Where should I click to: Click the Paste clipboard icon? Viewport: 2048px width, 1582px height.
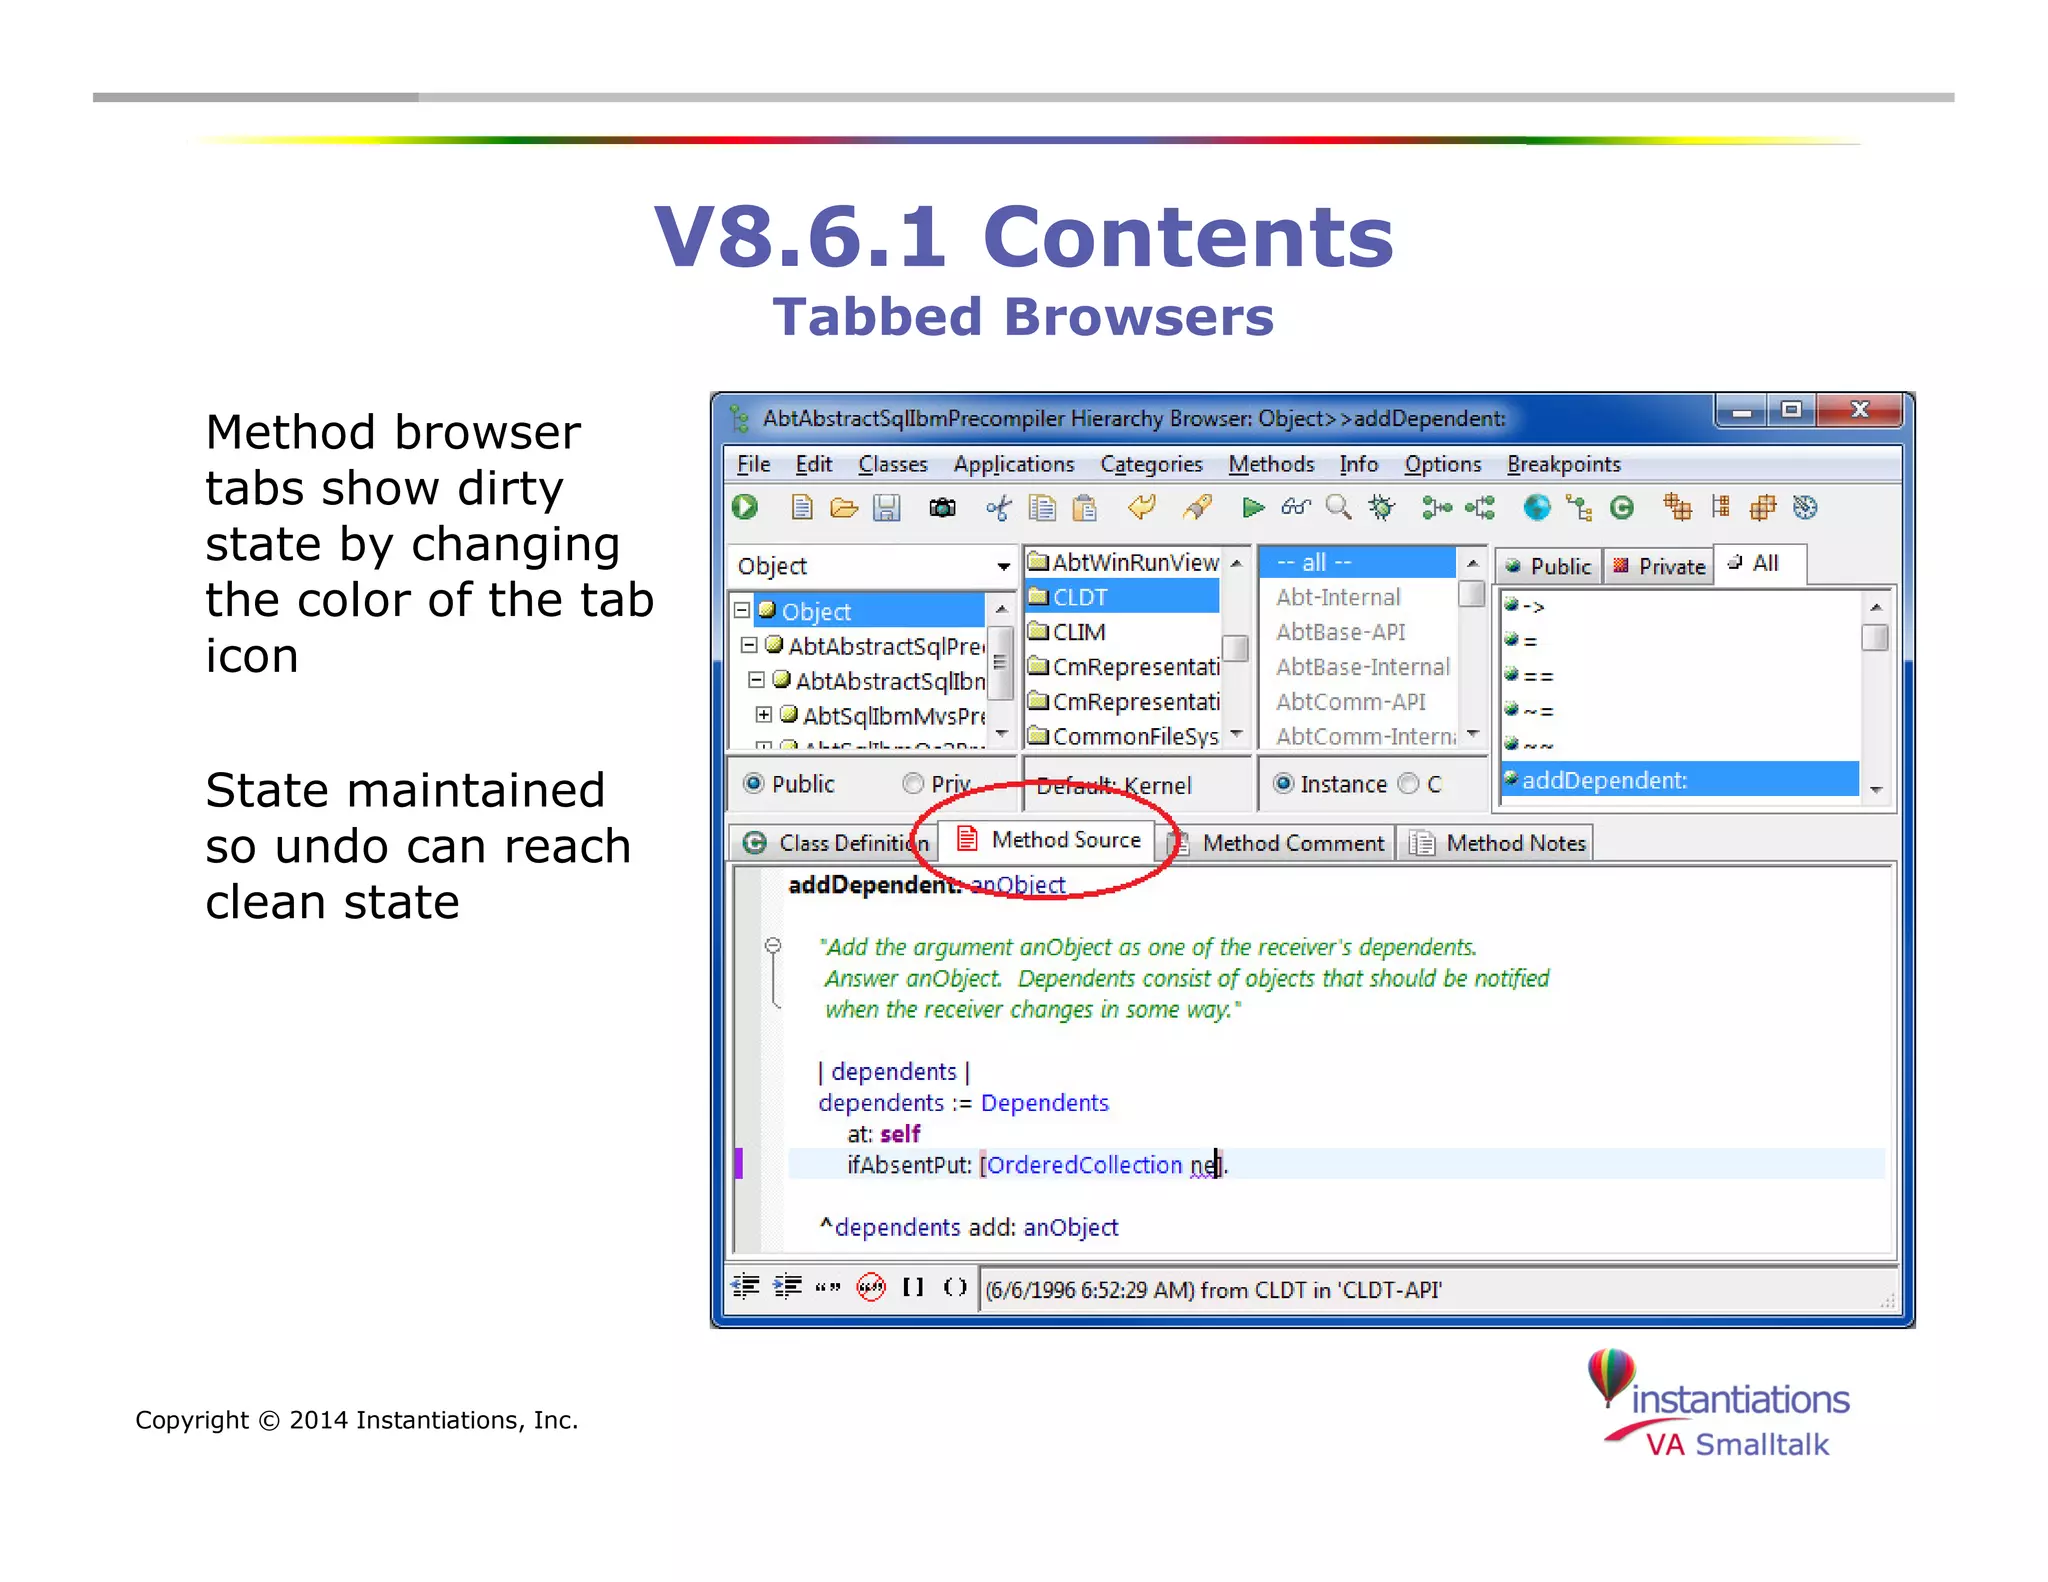click(1085, 508)
